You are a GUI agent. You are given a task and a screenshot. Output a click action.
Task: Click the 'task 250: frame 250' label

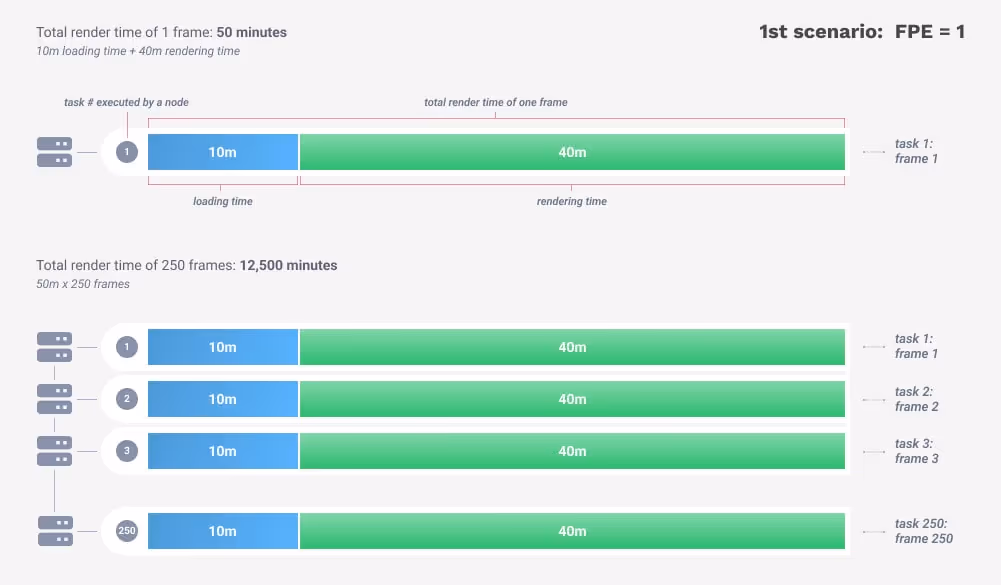pos(924,531)
